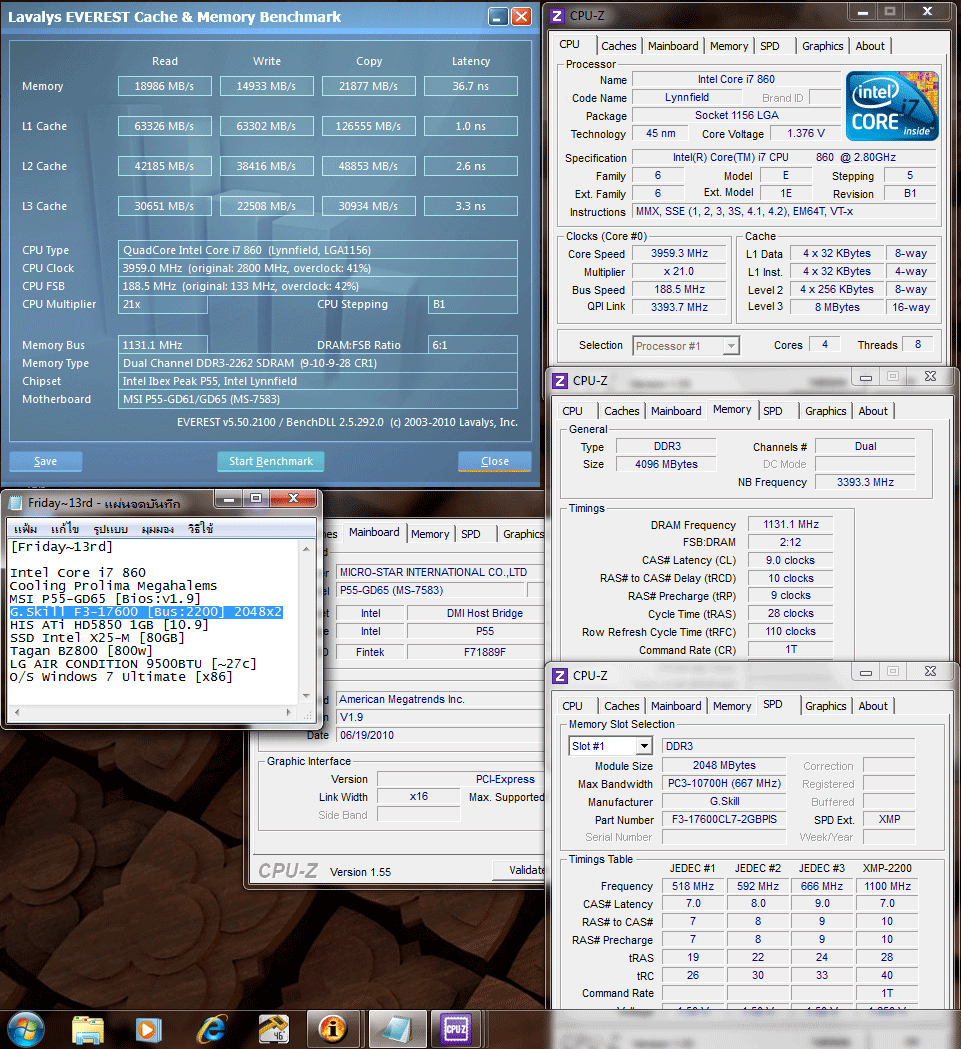
Task: Open the Notepad แก้ไข menu
Action: tap(65, 529)
